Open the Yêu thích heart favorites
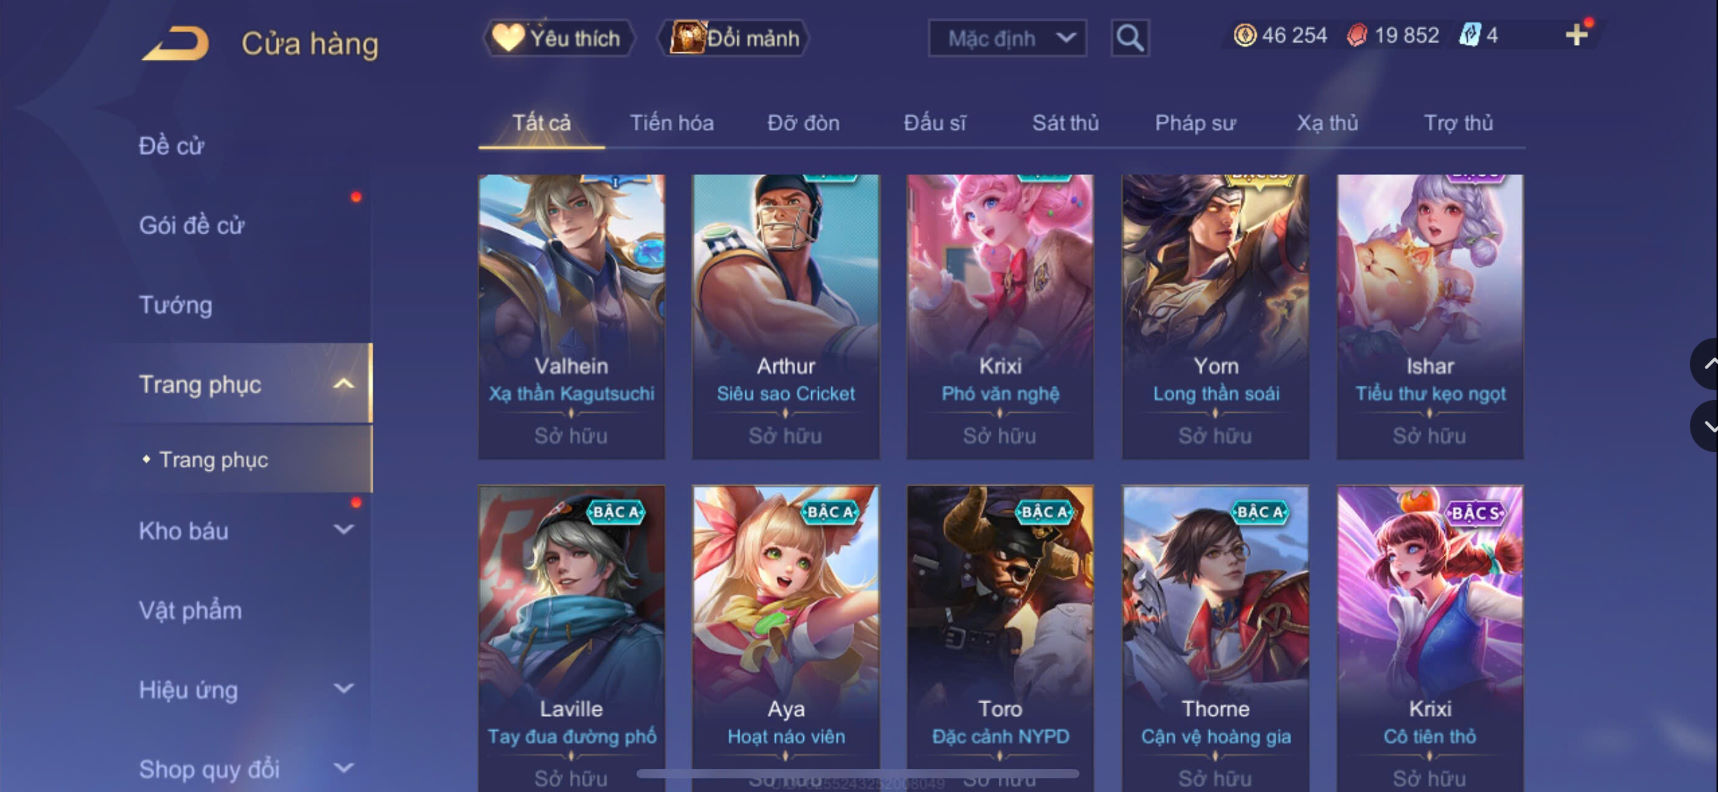 (558, 38)
